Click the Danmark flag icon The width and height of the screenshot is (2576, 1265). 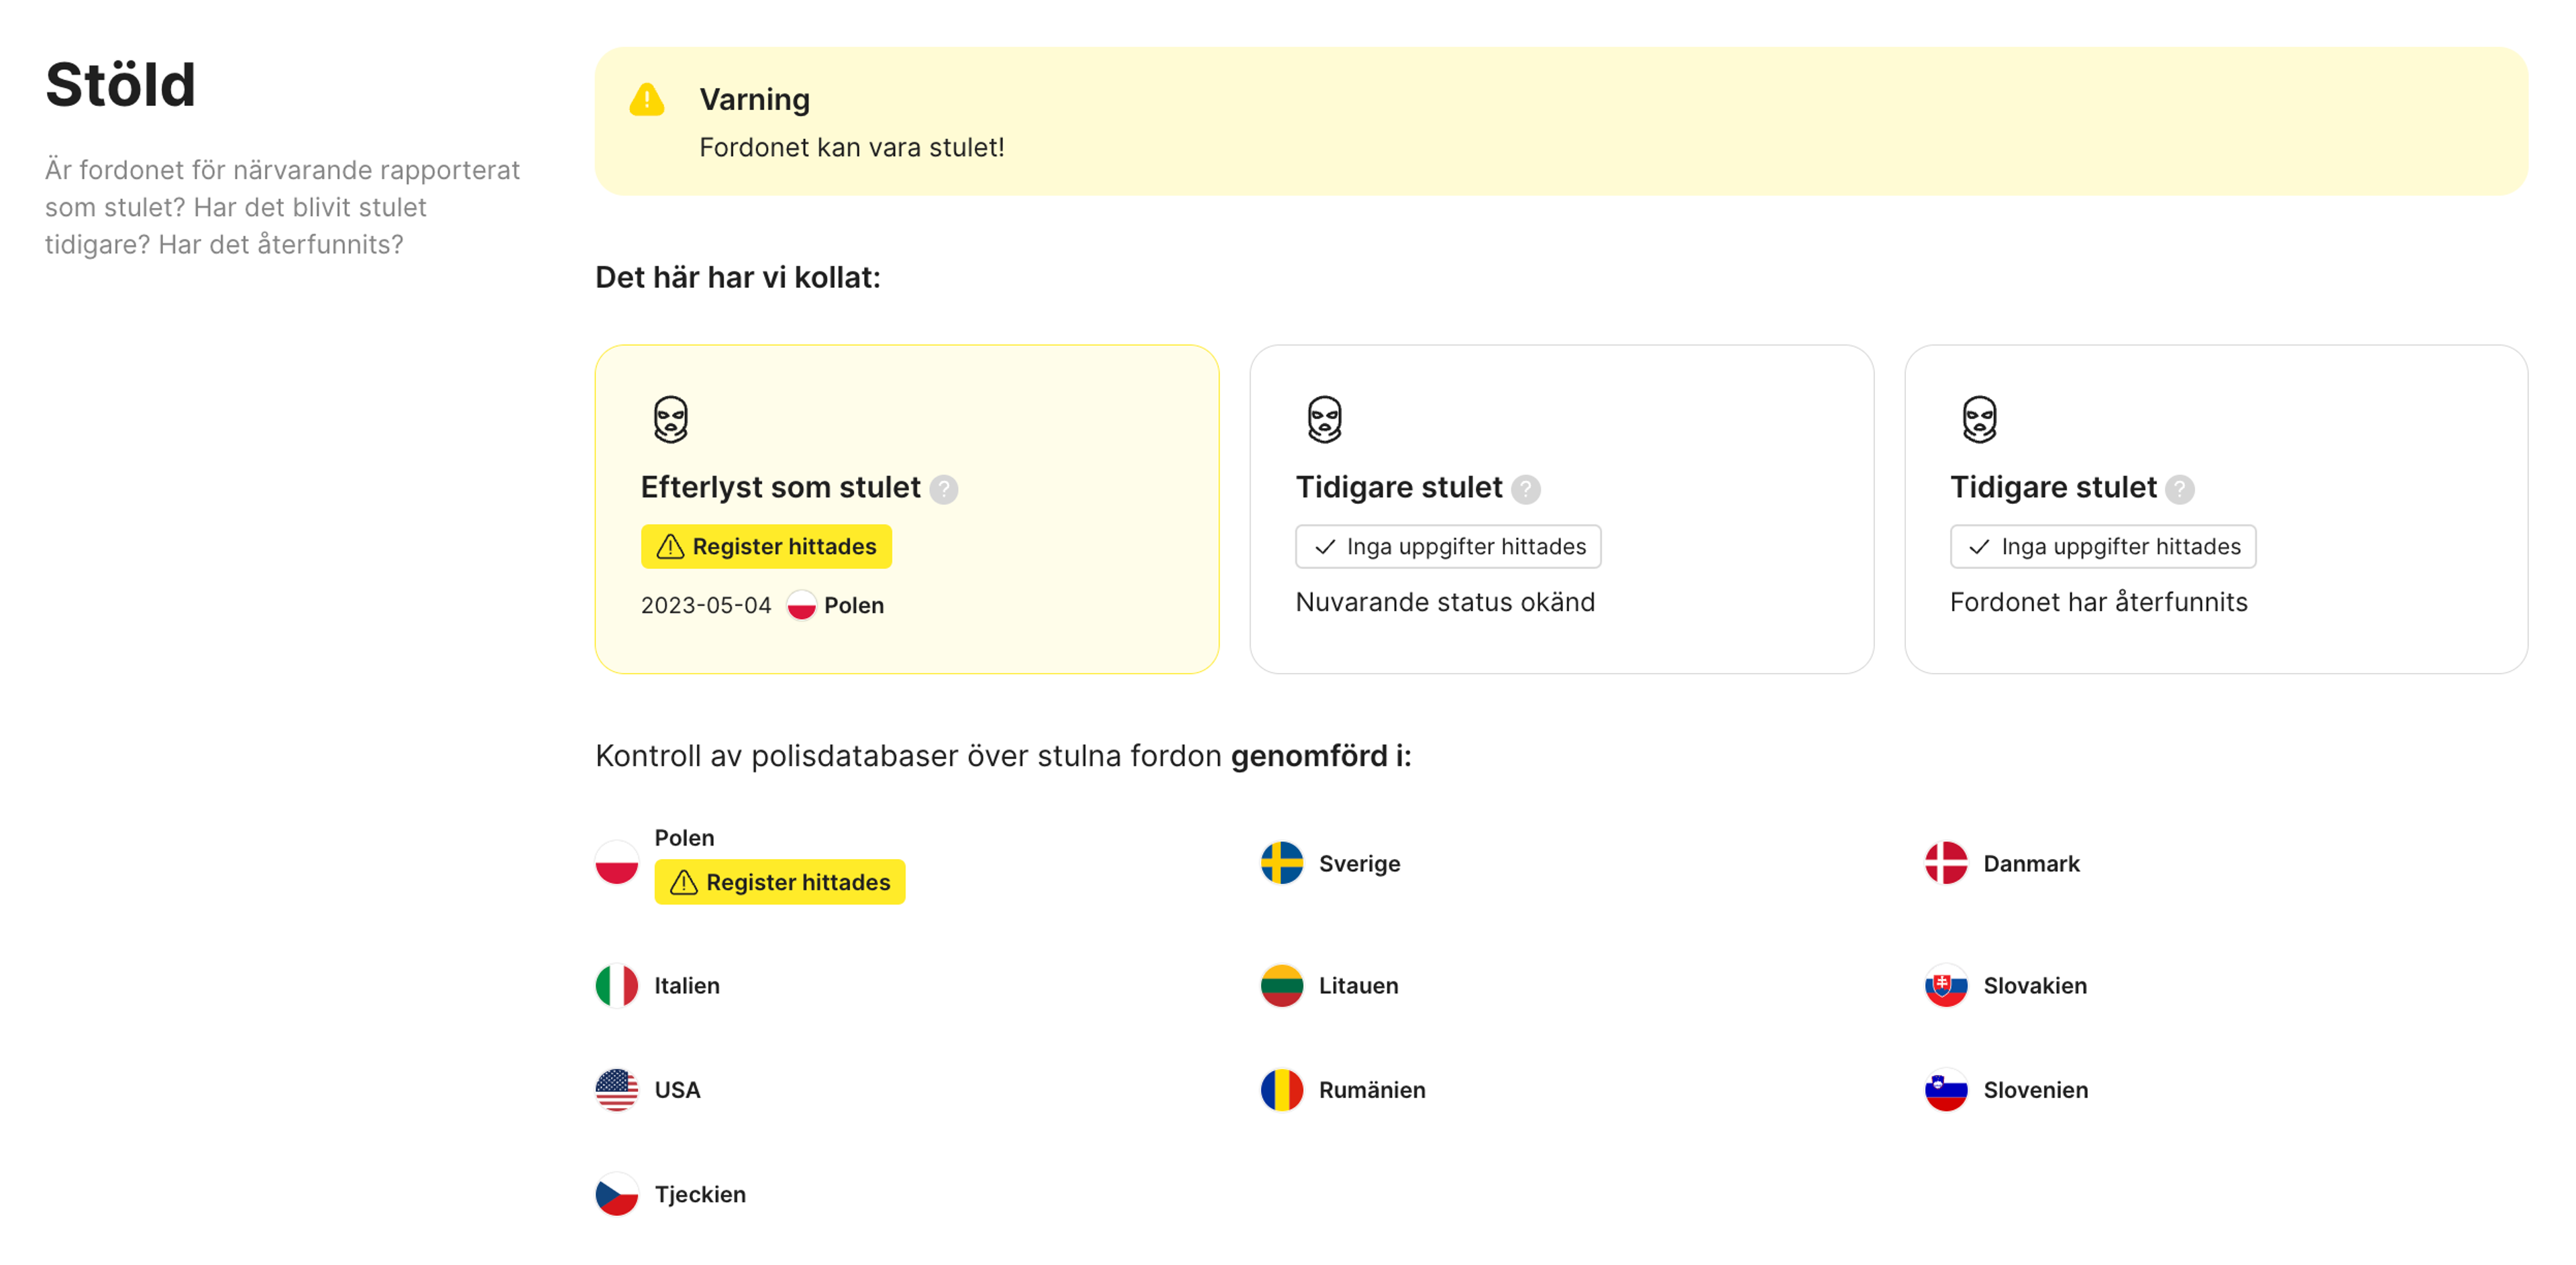[1945, 863]
